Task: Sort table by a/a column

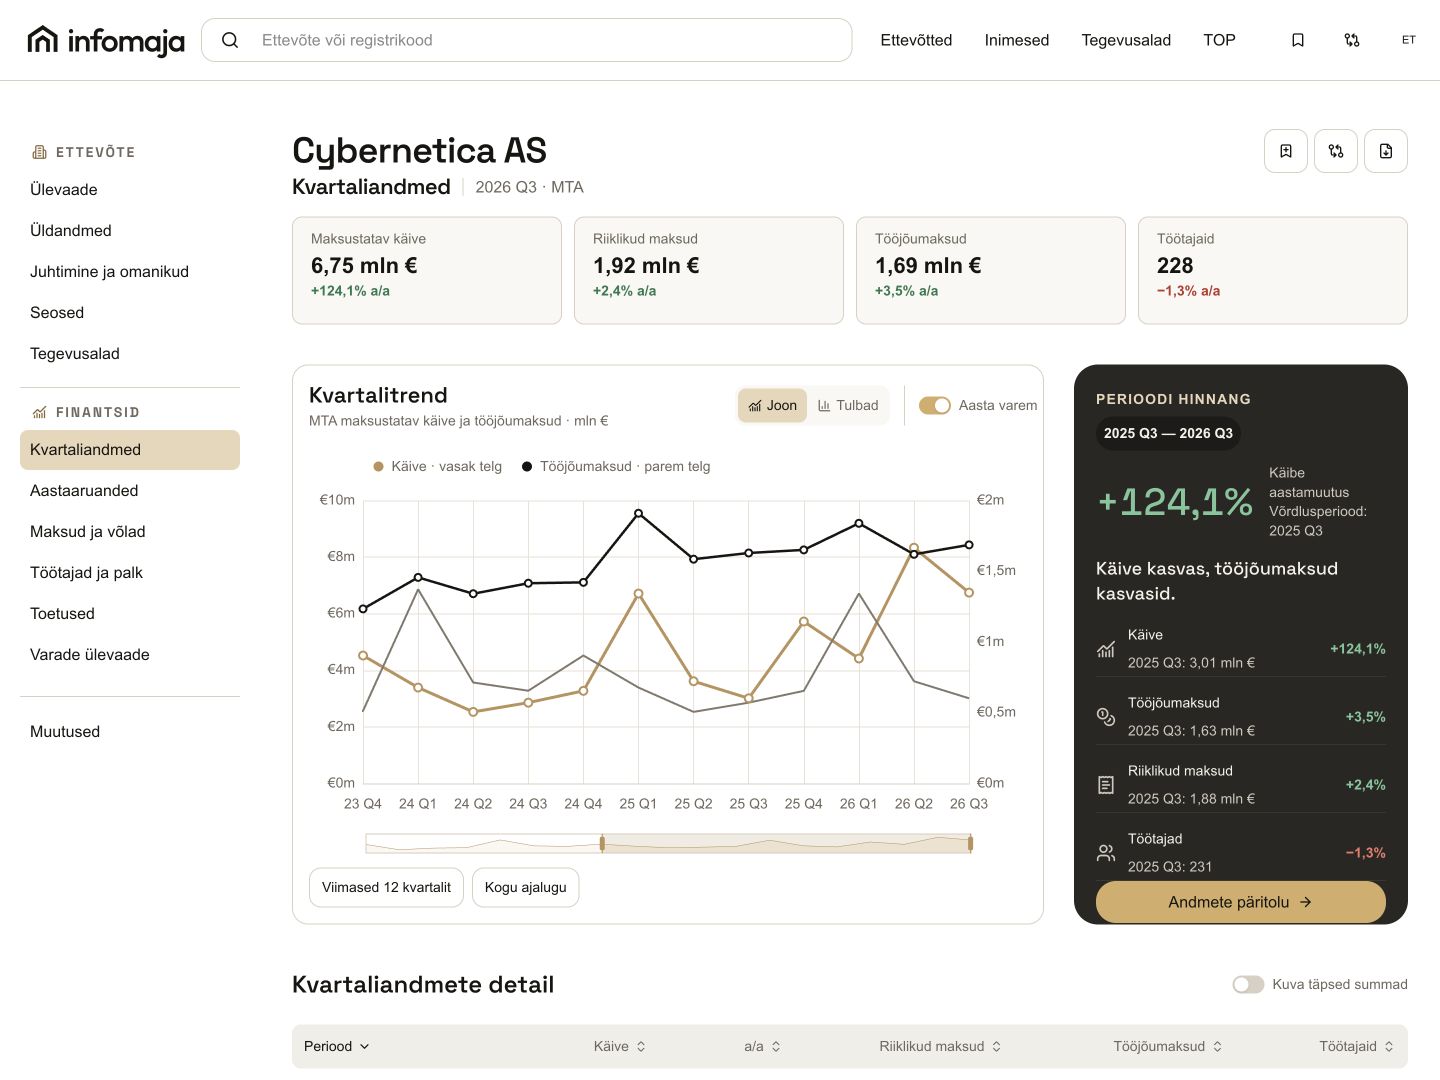Action: 763,1046
